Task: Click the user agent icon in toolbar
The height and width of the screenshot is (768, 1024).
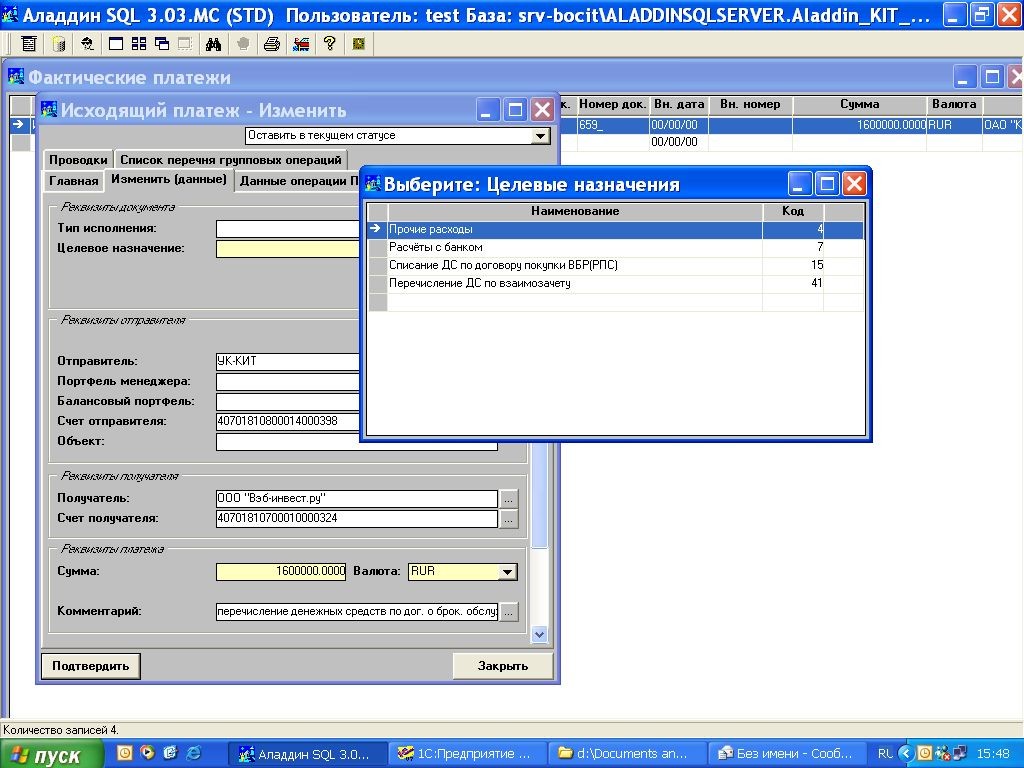Action: tap(88, 44)
